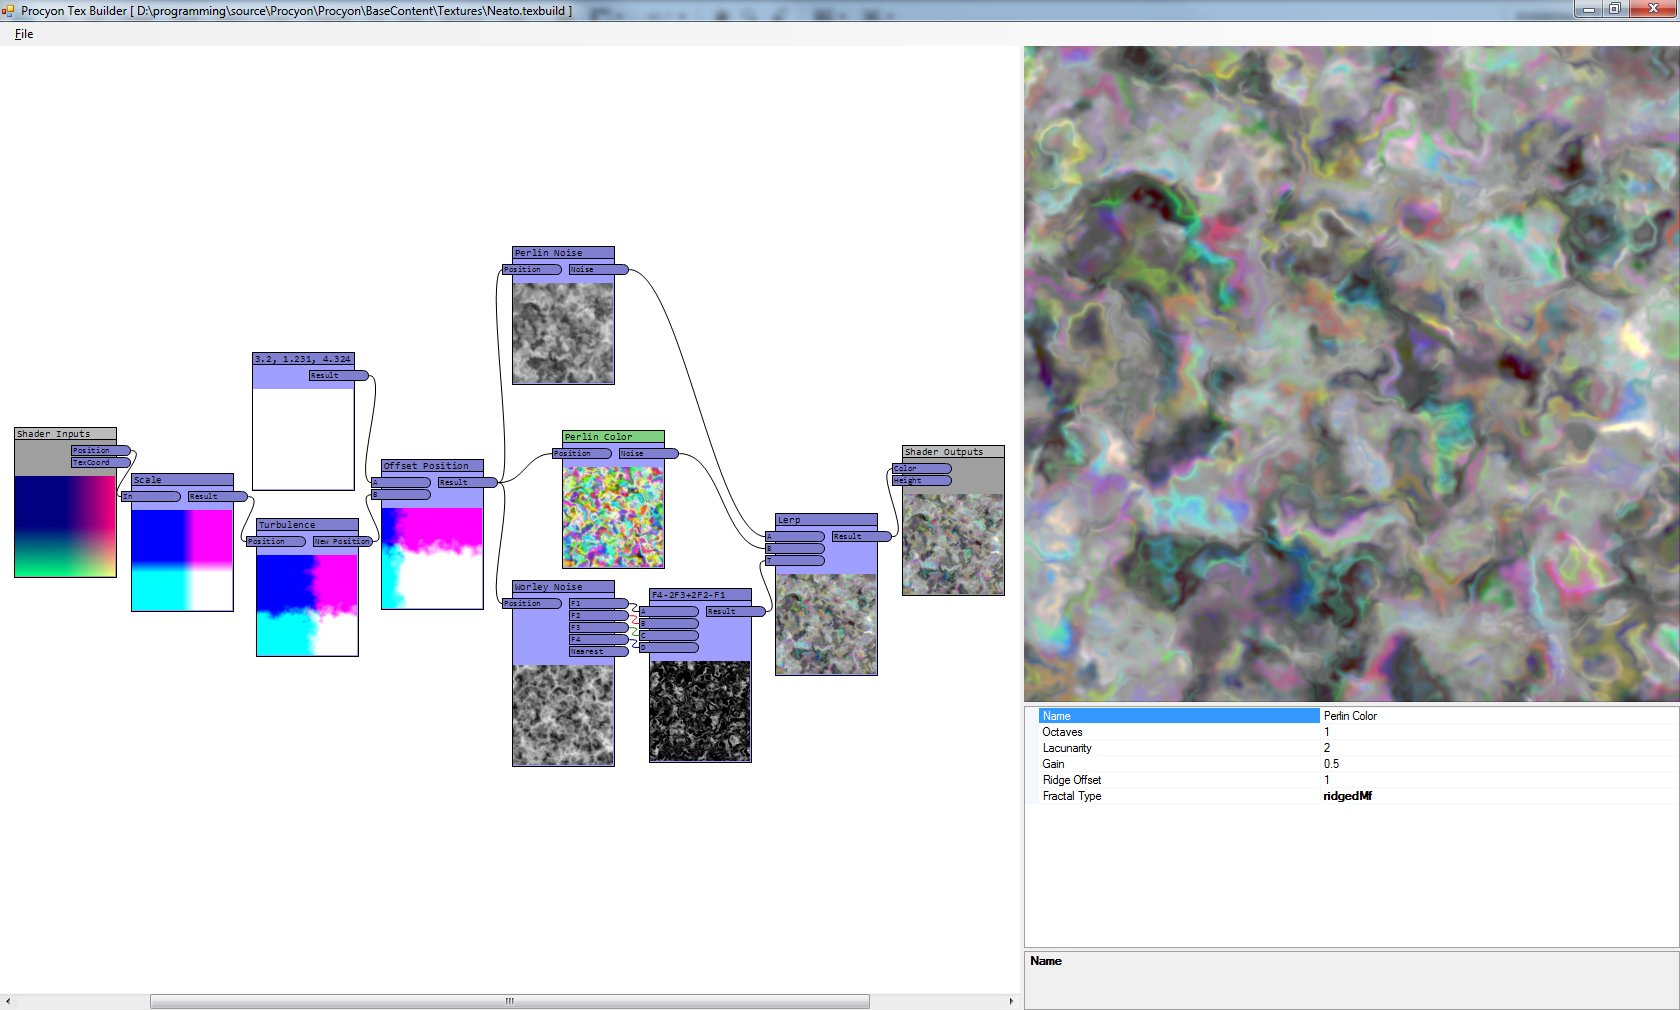
Task: Click the Offset Position Result port
Action: click(x=467, y=483)
